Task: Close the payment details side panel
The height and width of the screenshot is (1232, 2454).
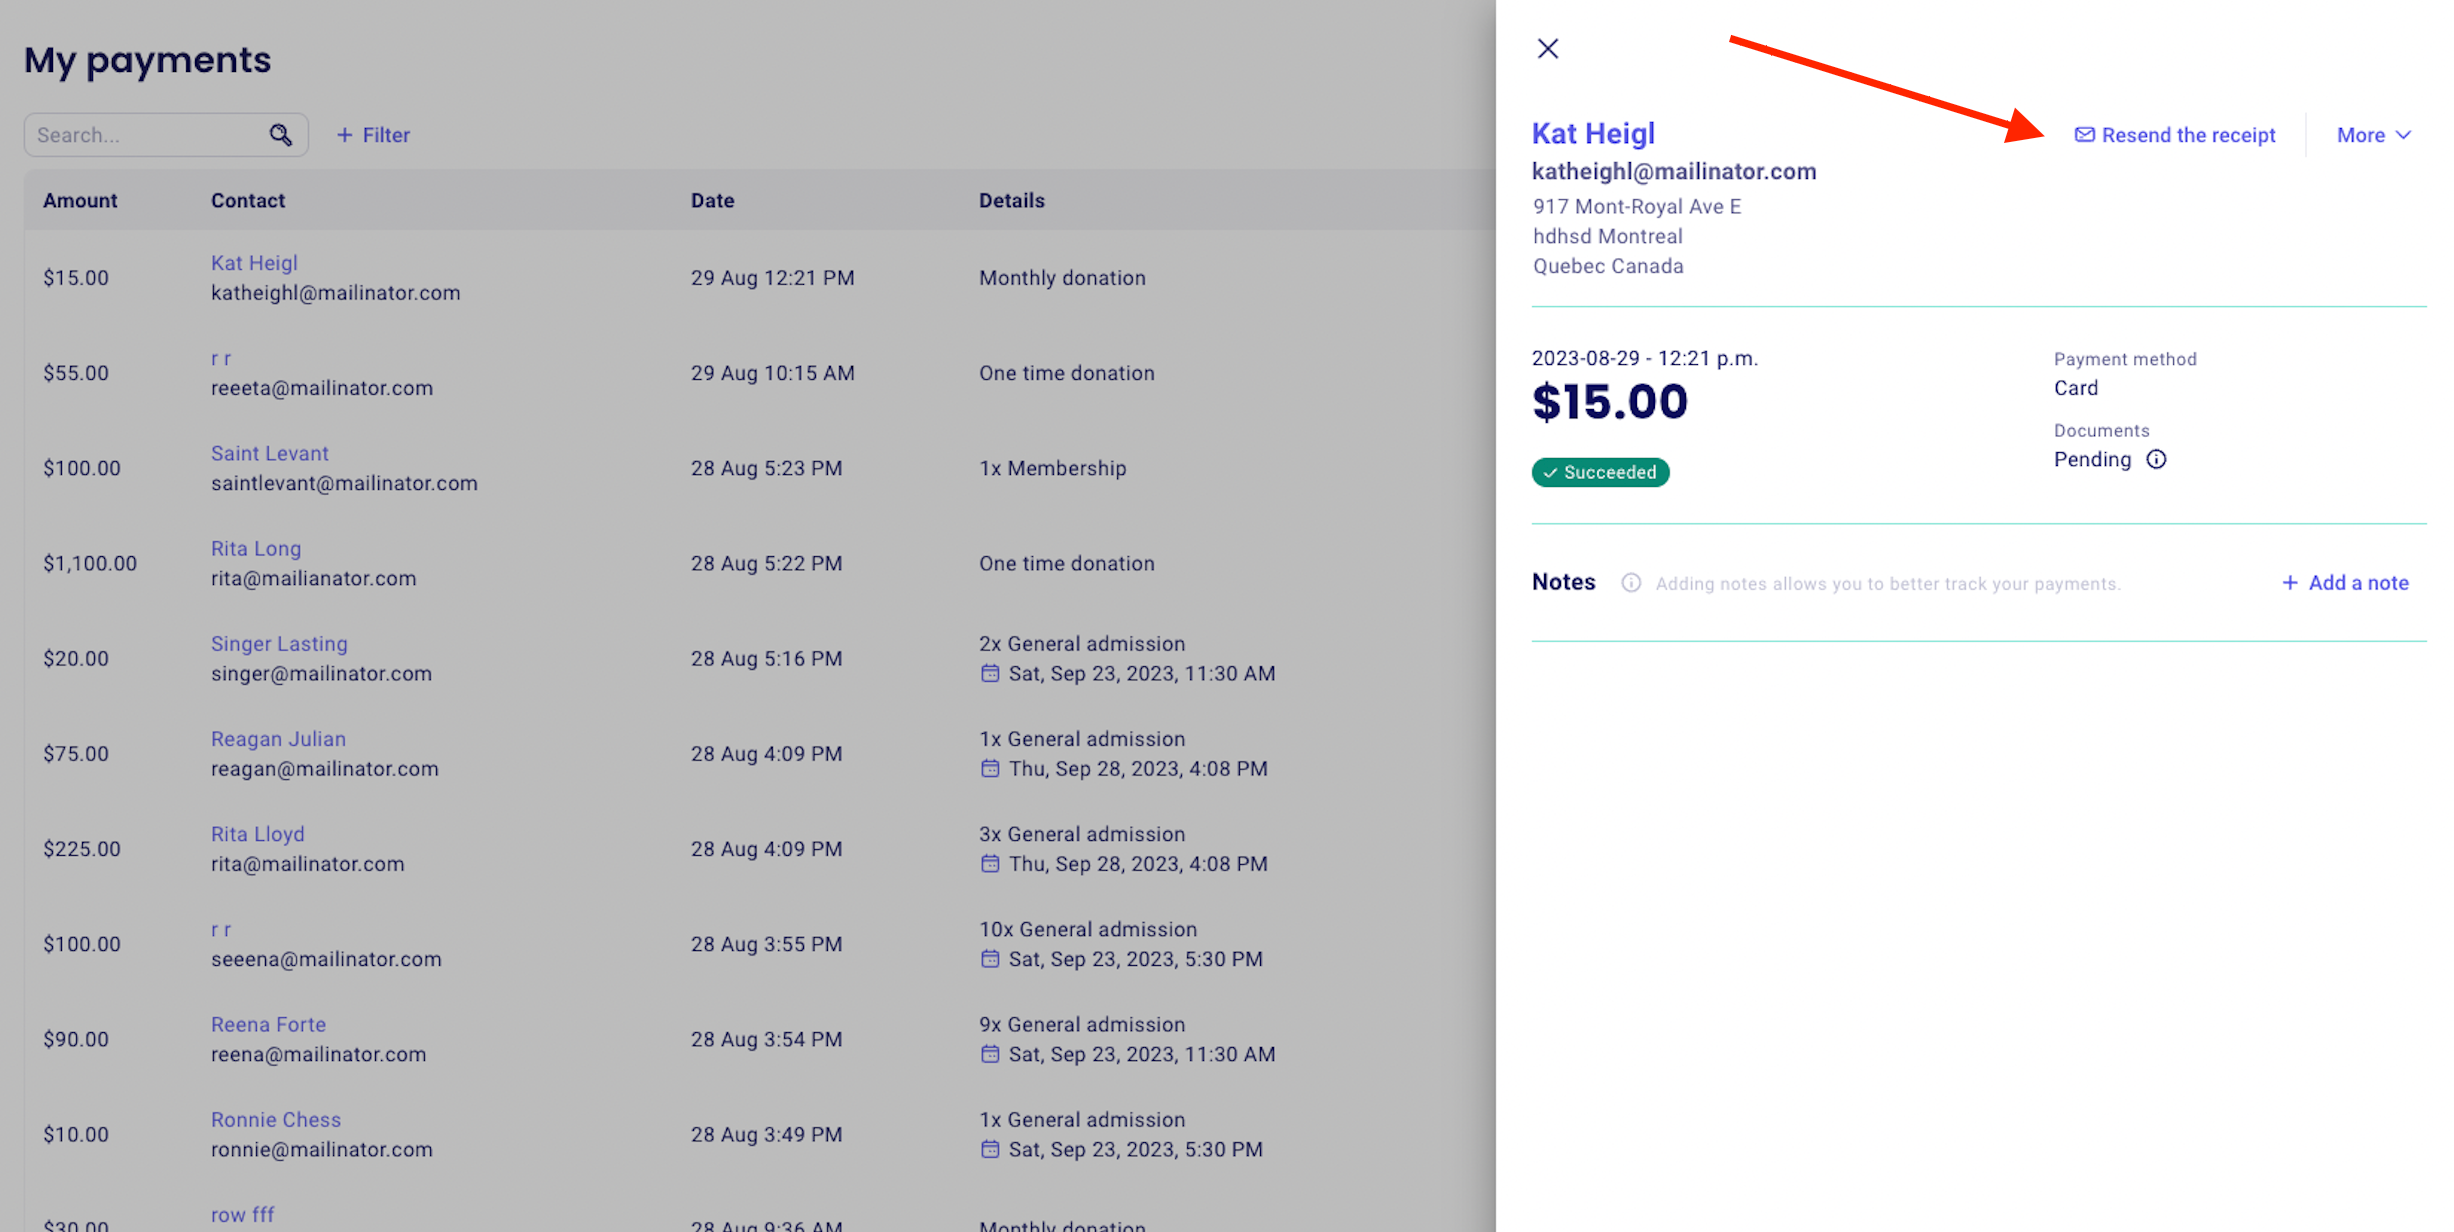Action: pyautogui.click(x=1547, y=49)
